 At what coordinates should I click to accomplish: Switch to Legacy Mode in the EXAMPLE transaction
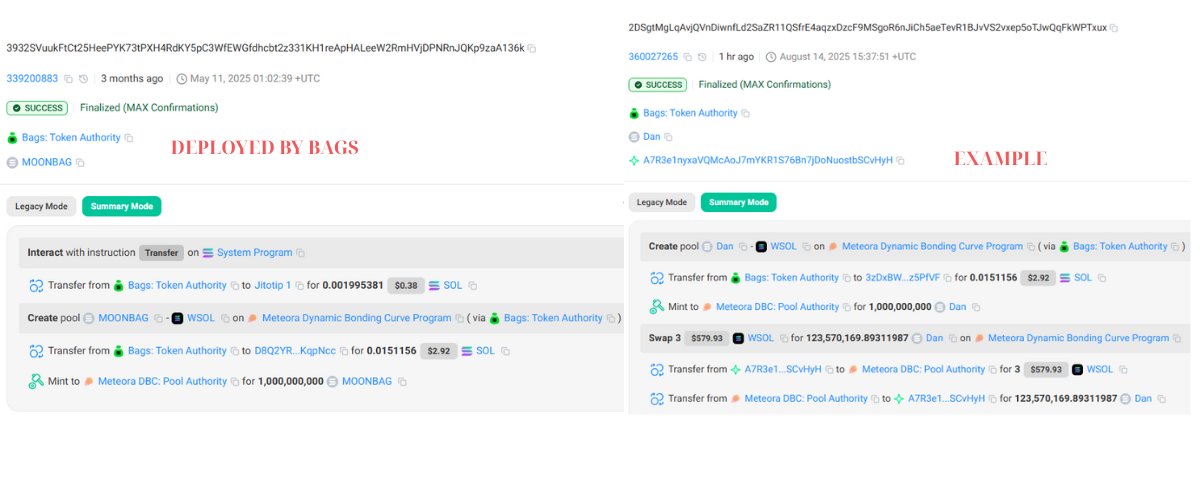661,202
